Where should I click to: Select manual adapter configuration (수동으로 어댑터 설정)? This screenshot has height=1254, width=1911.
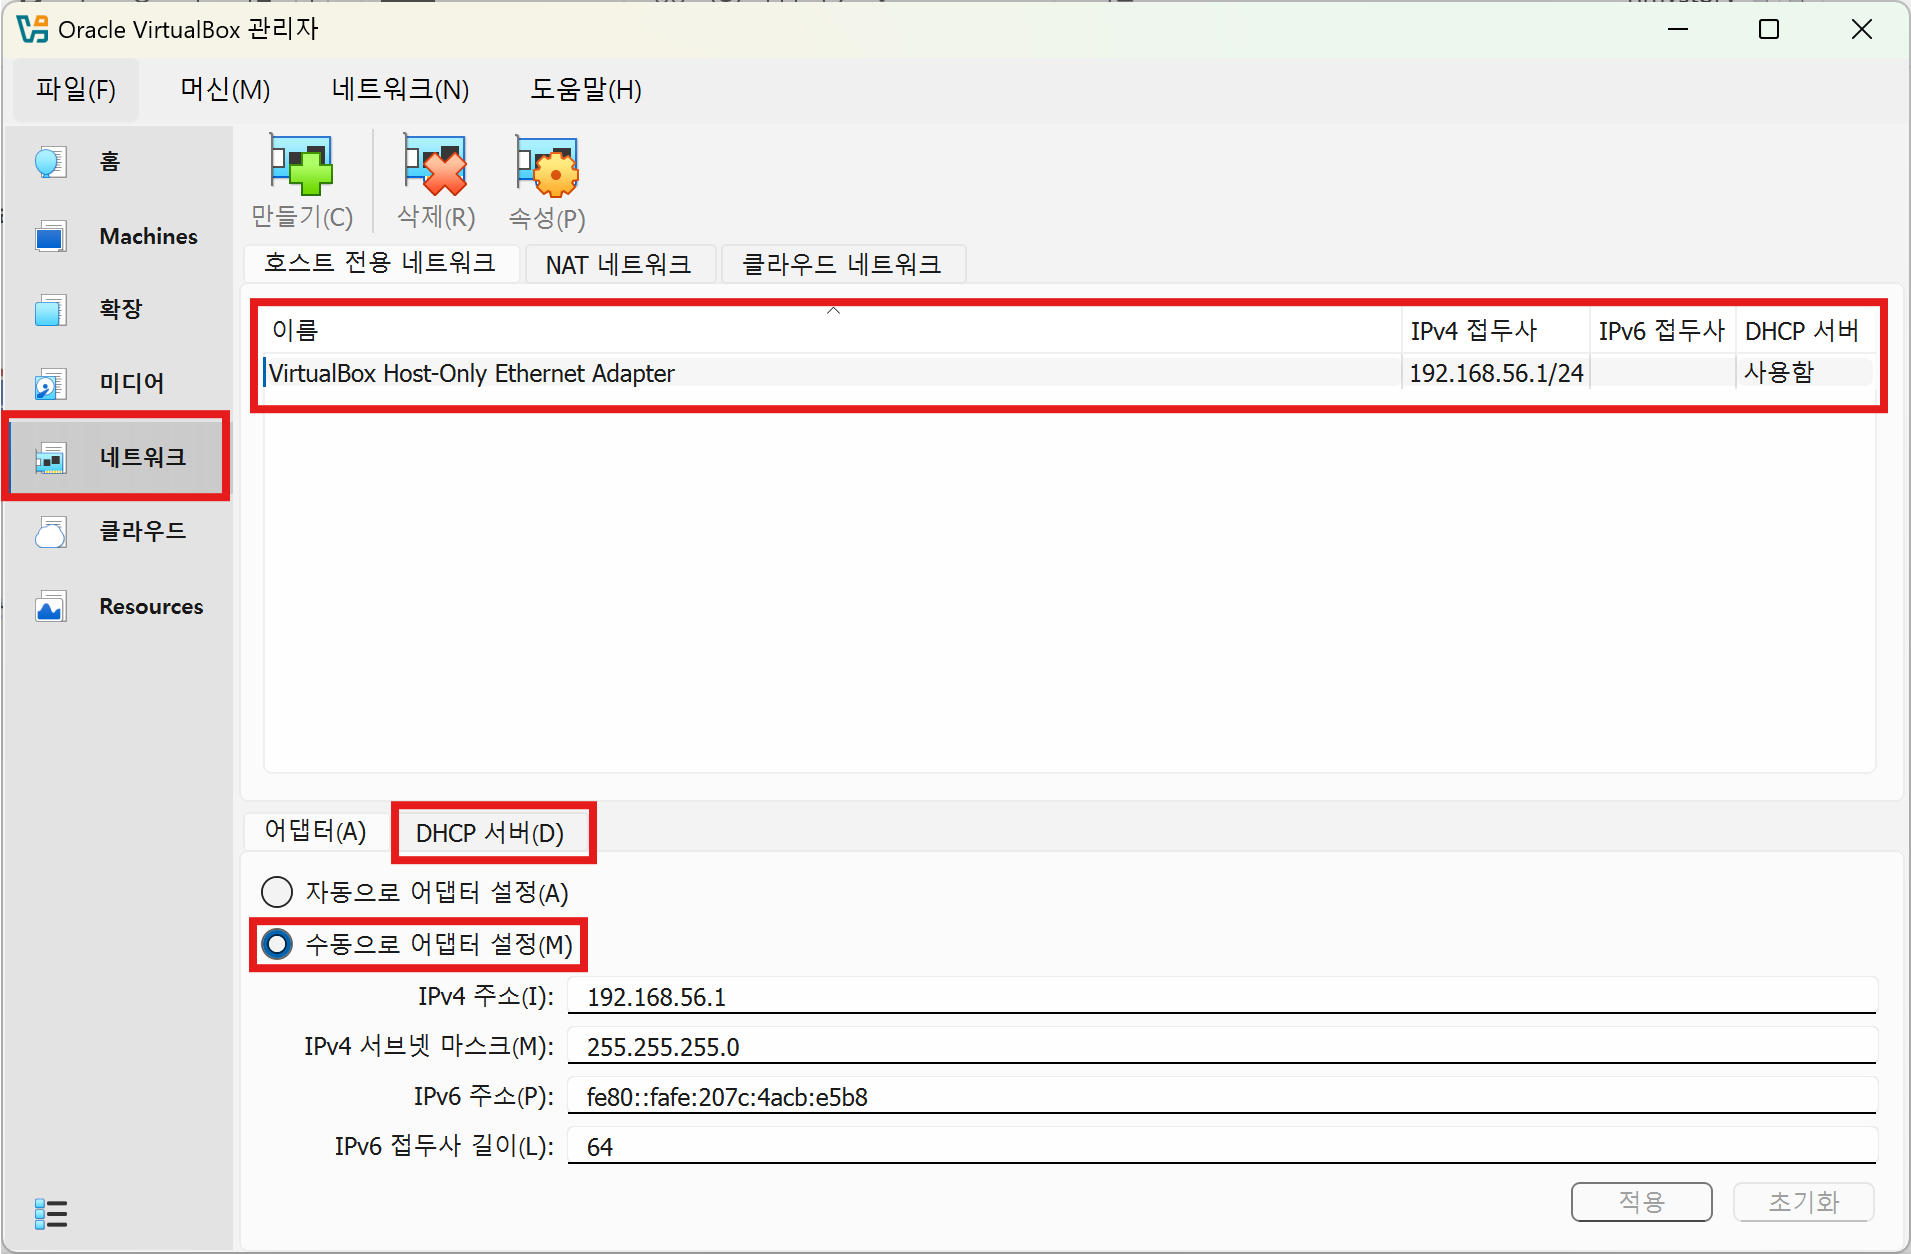[x=416, y=944]
